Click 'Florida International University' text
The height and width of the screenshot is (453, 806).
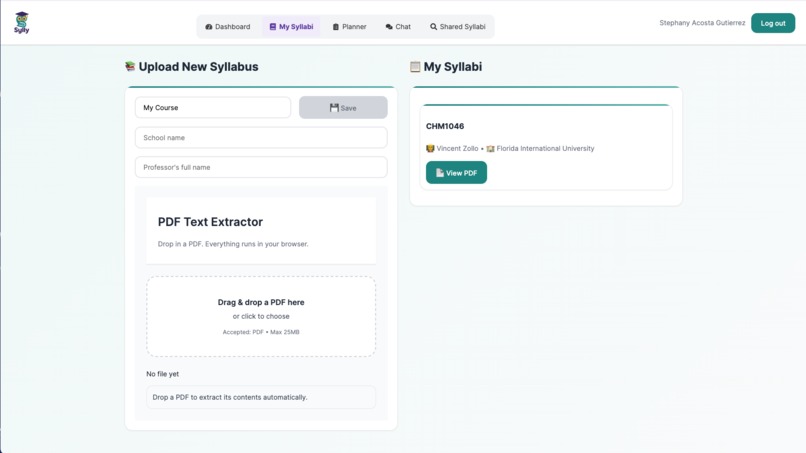click(545, 149)
